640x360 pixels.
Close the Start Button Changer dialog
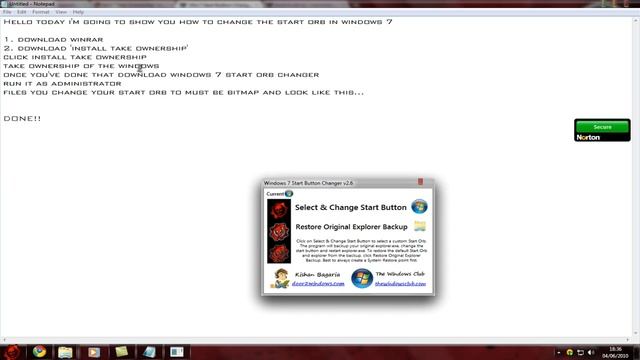420,182
